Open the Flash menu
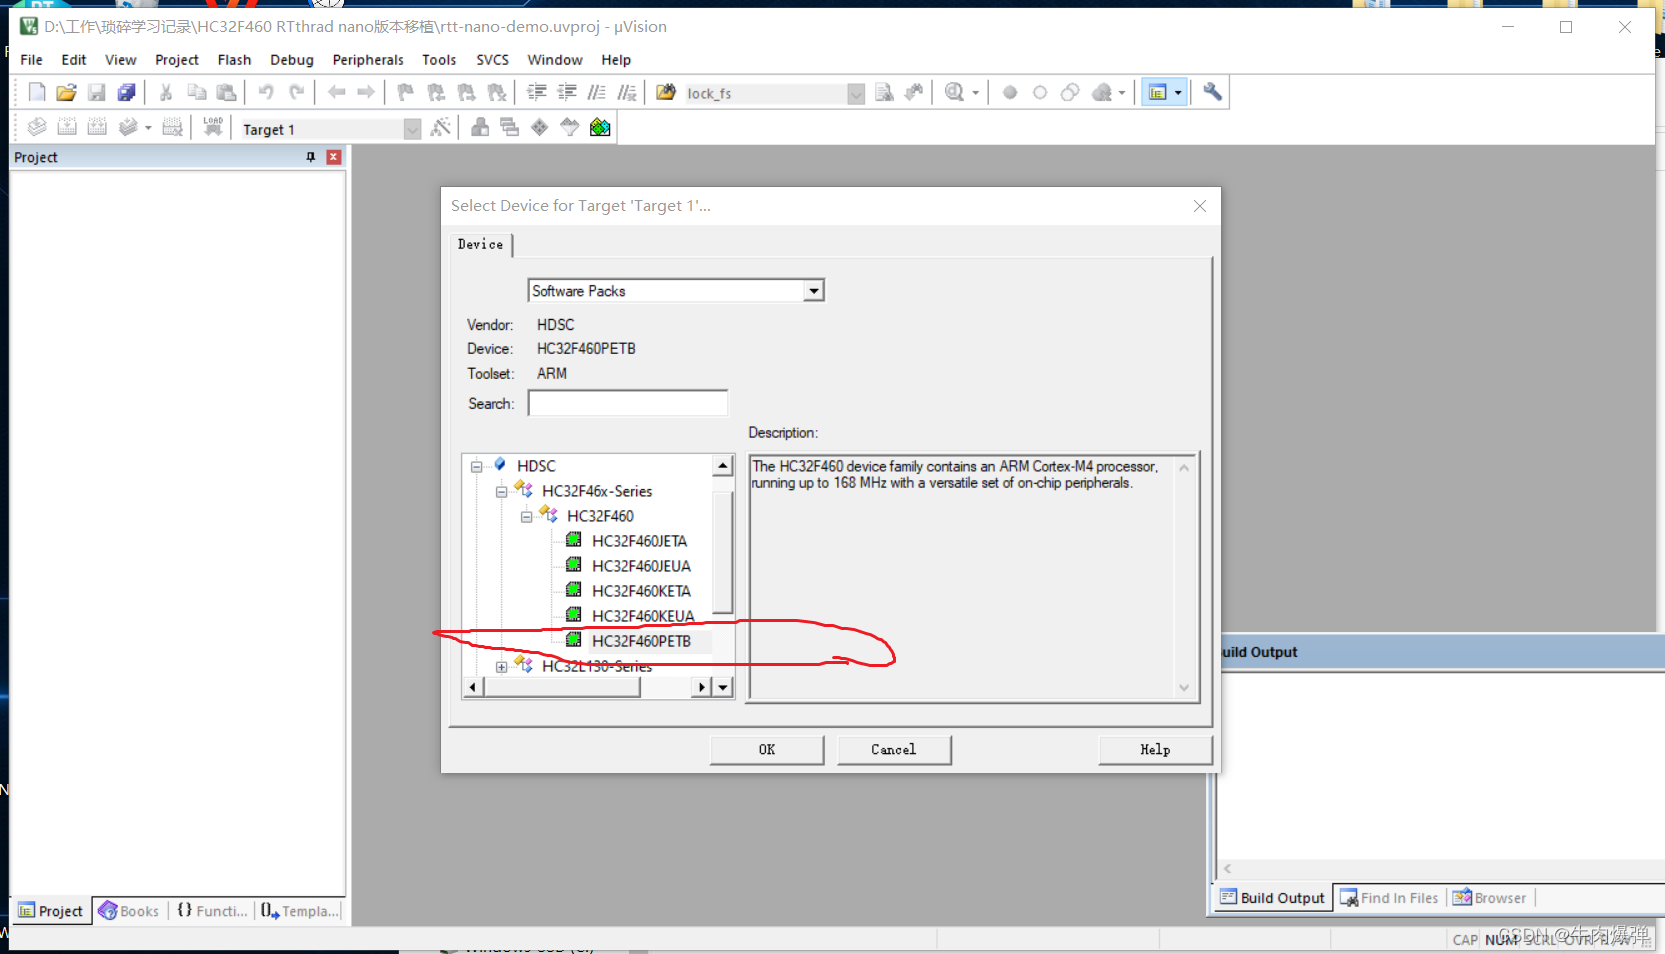This screenshot has width=1665, height=954. coord(234,60)
